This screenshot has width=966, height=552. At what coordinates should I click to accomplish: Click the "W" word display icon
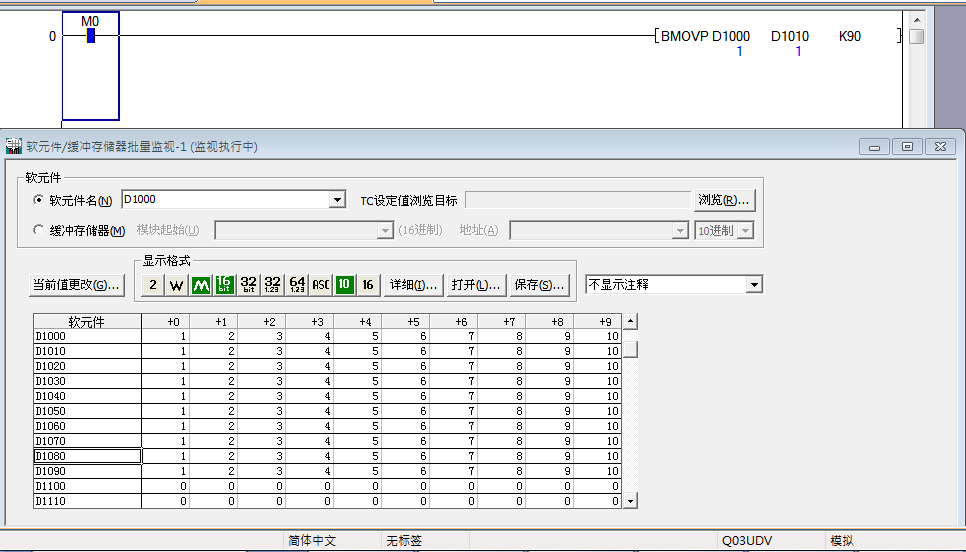click(x=176, y=285)
